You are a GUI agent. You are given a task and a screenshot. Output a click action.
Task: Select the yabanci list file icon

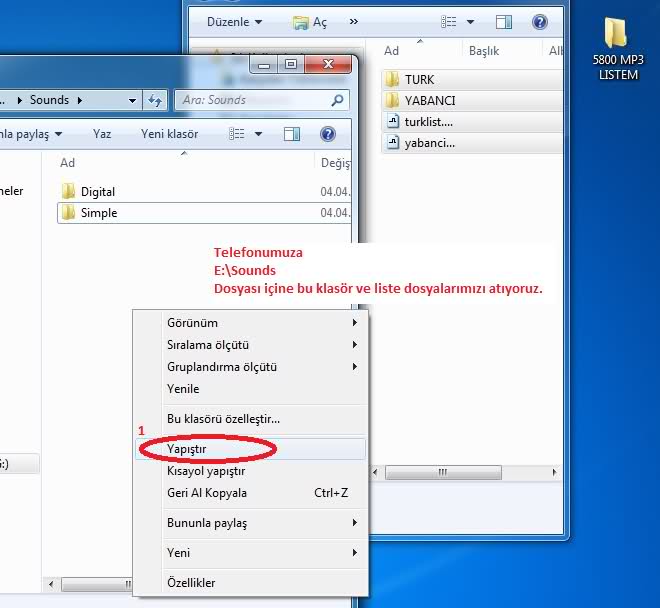[393, 143]
